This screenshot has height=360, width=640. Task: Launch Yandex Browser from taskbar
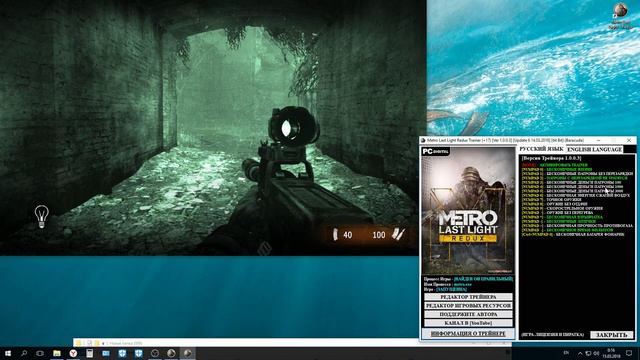[73, 353]
